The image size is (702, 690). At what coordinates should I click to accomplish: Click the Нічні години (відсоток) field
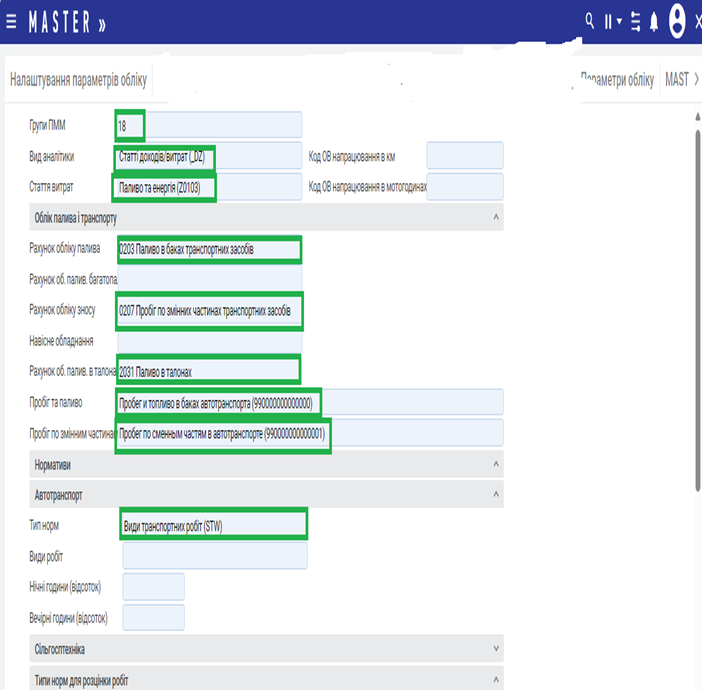[153, 587]
